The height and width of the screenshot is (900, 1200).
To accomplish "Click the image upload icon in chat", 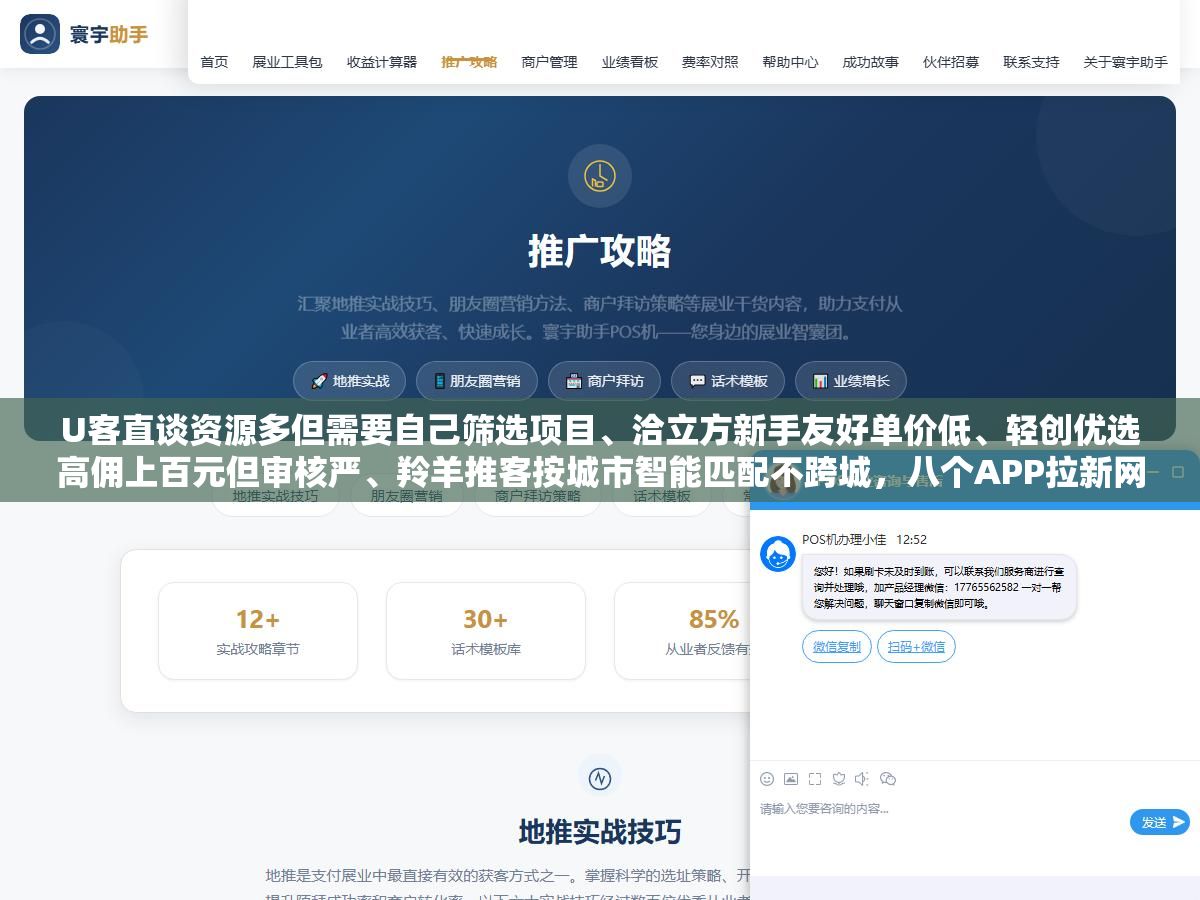I will (791, 779).
